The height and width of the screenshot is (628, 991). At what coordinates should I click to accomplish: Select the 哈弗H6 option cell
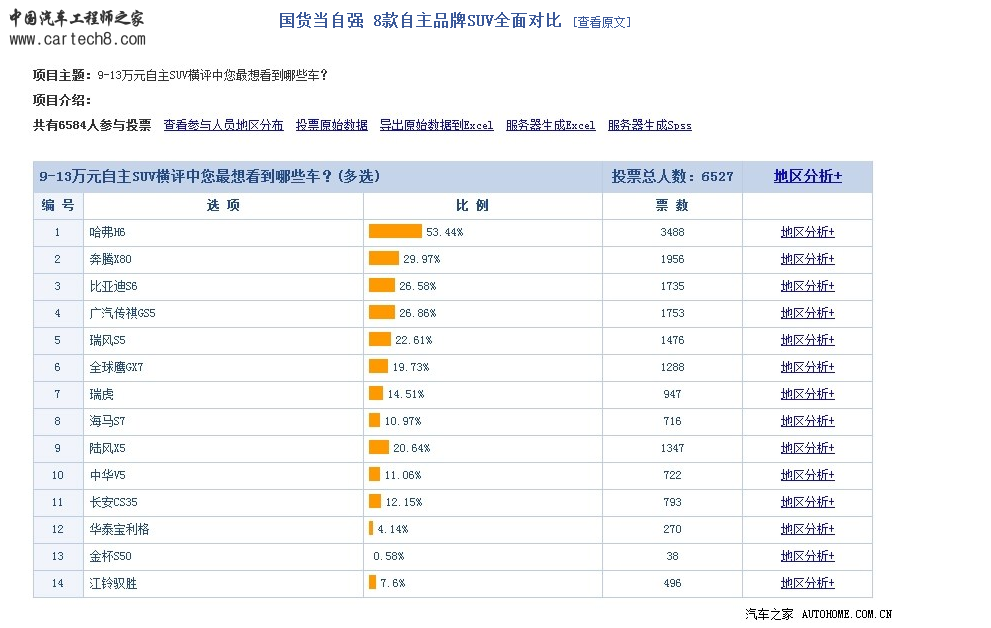click(x=223, y=232)
